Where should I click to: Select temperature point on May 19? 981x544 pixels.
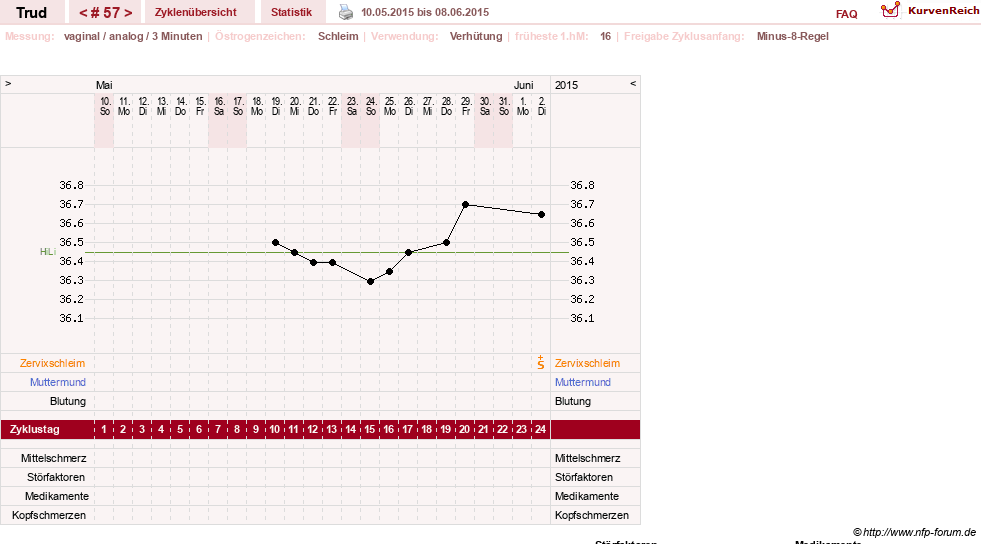point(275,243)
